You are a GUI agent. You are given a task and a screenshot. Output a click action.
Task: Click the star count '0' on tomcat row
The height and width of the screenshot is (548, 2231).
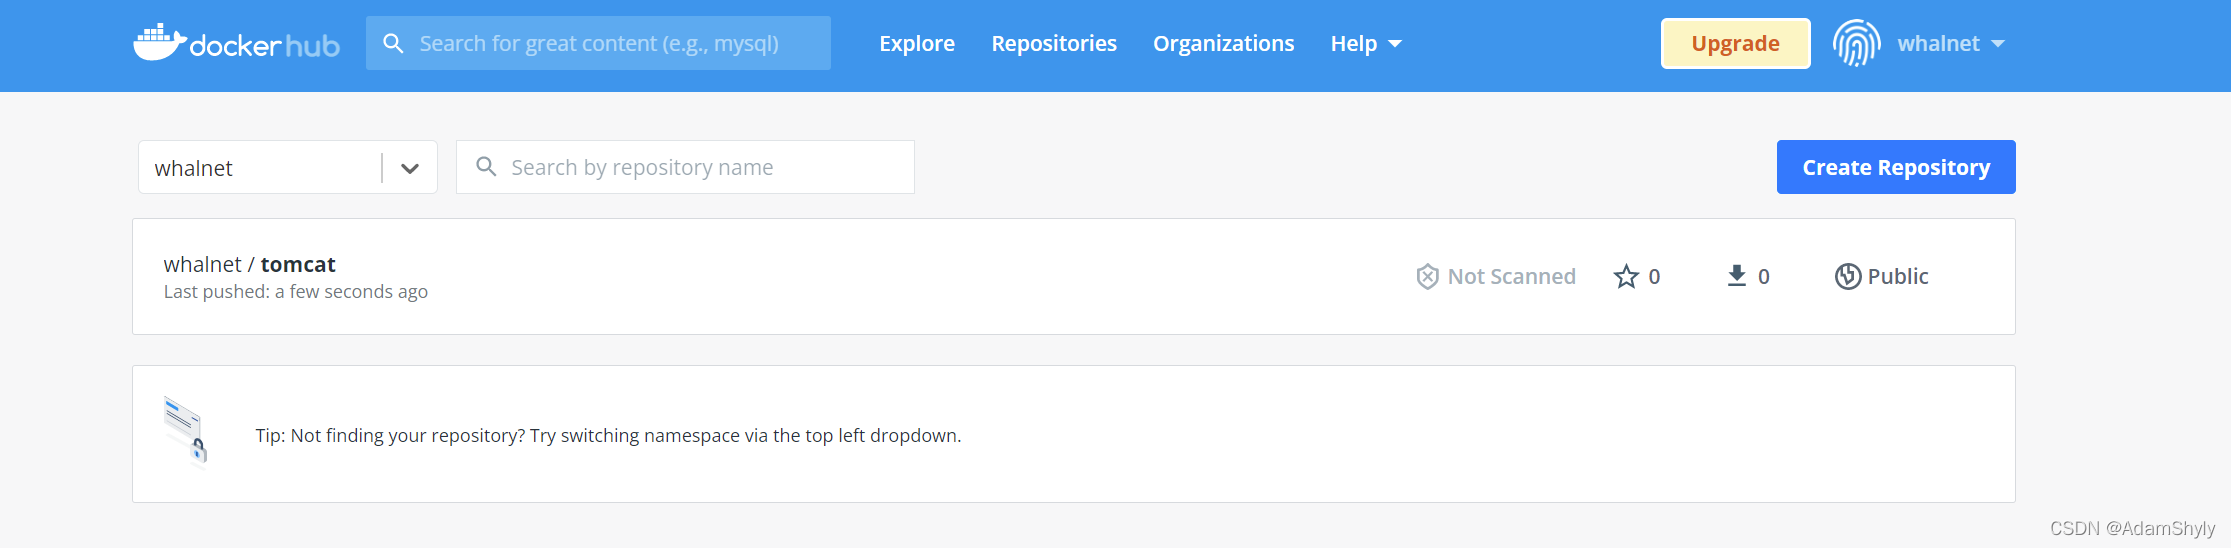pyautogui.click(x=1654, y=276)
